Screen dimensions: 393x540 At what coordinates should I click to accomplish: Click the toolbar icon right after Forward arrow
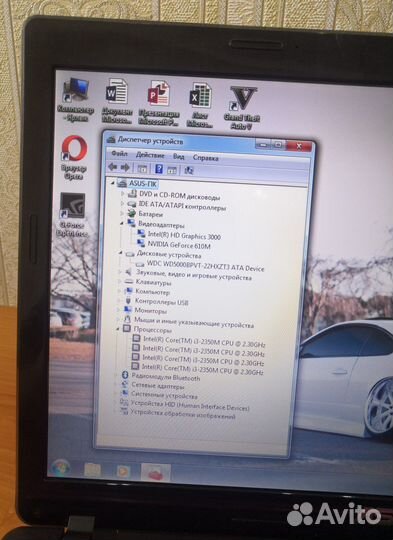click(x=142, y=168)
